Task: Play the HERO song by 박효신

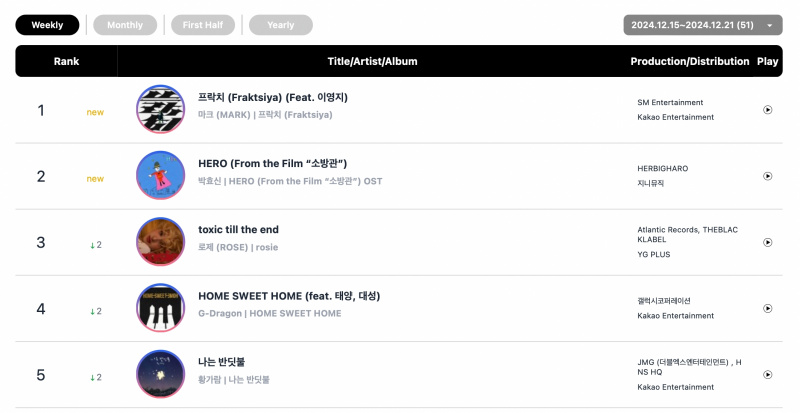Action: (x=767, y=176)
